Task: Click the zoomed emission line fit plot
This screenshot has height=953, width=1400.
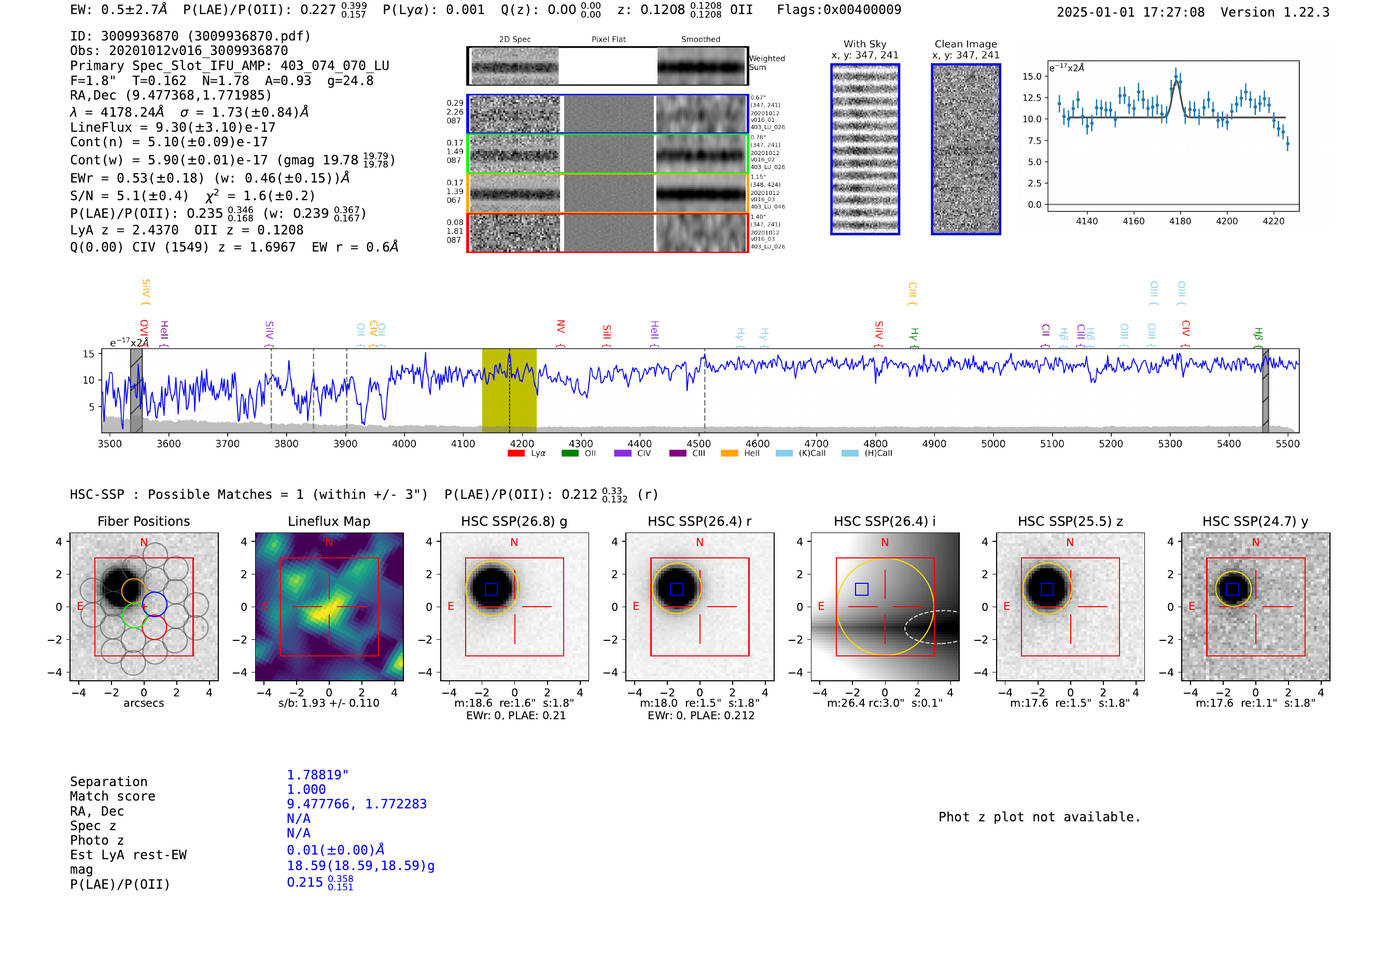Action: (x=1173, y=136)
